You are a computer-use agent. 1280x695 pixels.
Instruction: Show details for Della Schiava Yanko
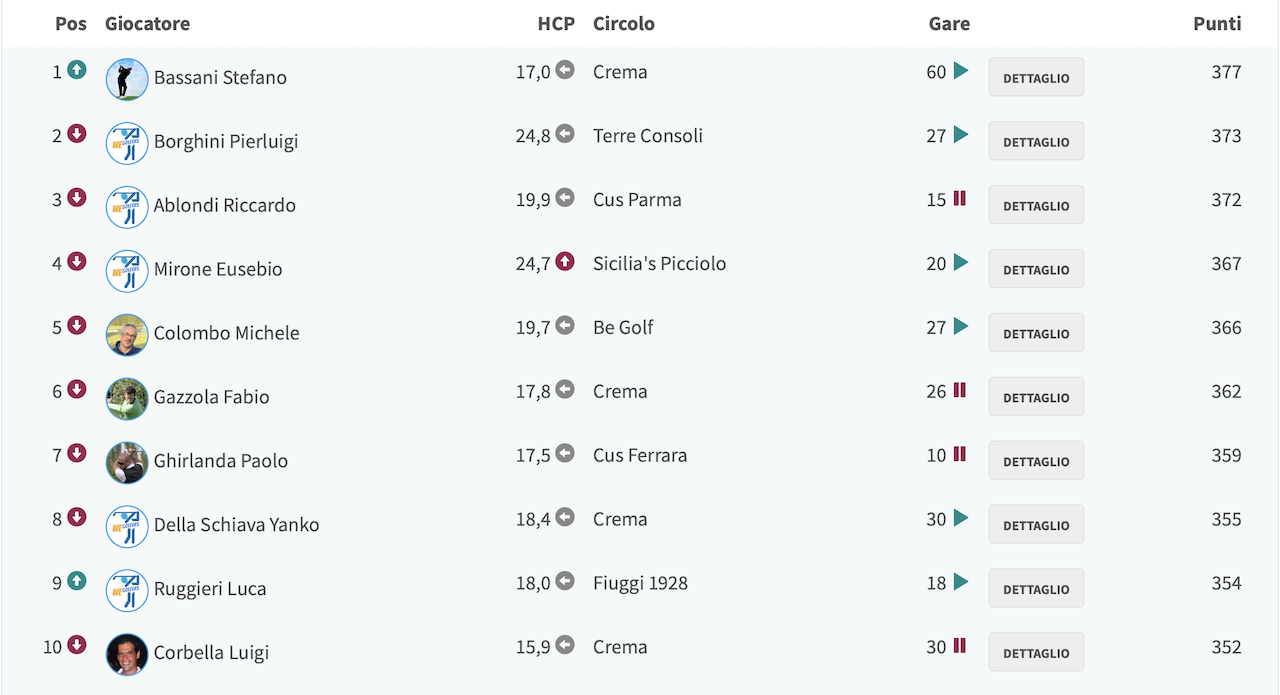tap(1036, 525)
